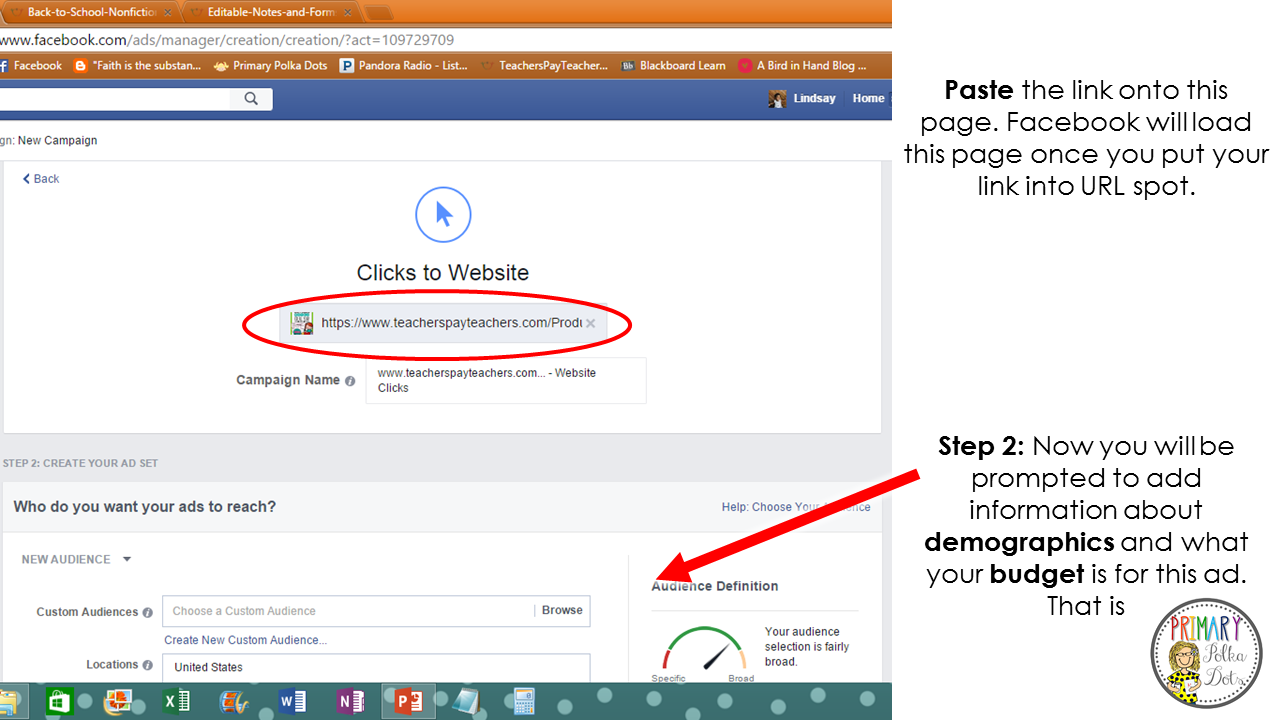Viewport: 1280px width, 720px height.
Task: Open the Pandora Radio bookmark
Action: pos(404,65)
